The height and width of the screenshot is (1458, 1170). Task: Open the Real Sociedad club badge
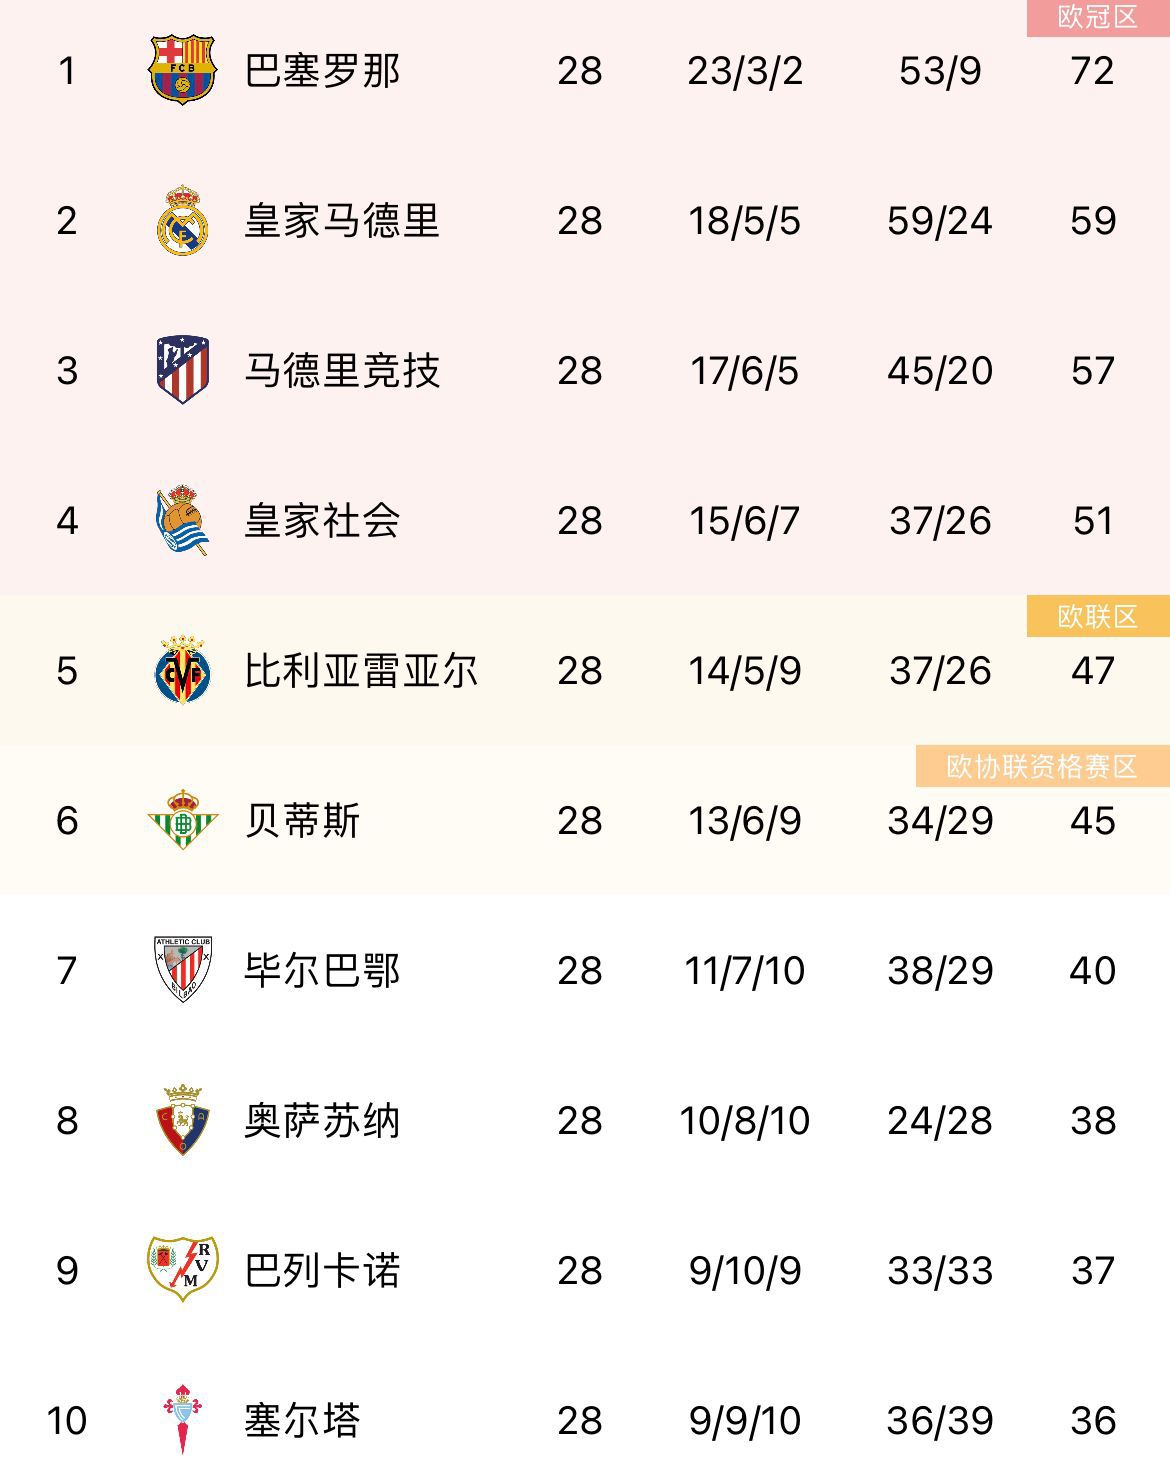point(182,521)
